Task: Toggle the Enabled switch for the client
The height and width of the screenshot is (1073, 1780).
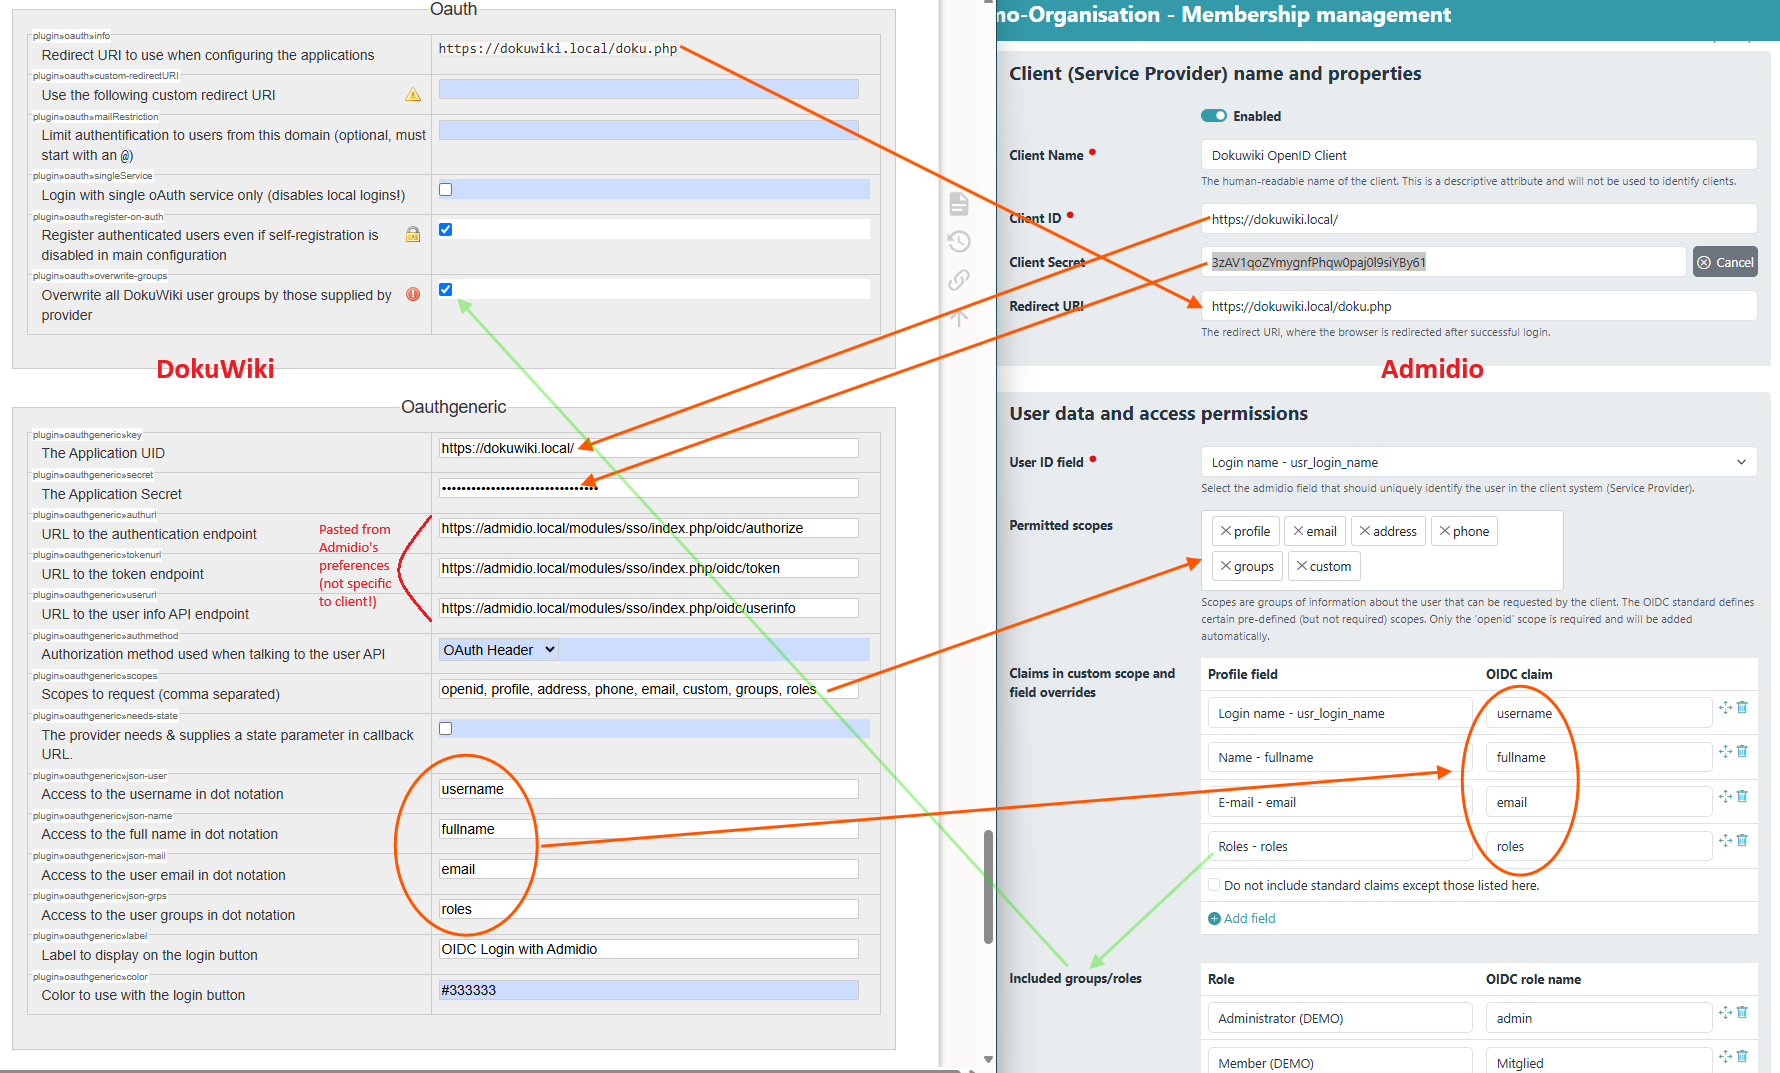Action: (1214, 116)
